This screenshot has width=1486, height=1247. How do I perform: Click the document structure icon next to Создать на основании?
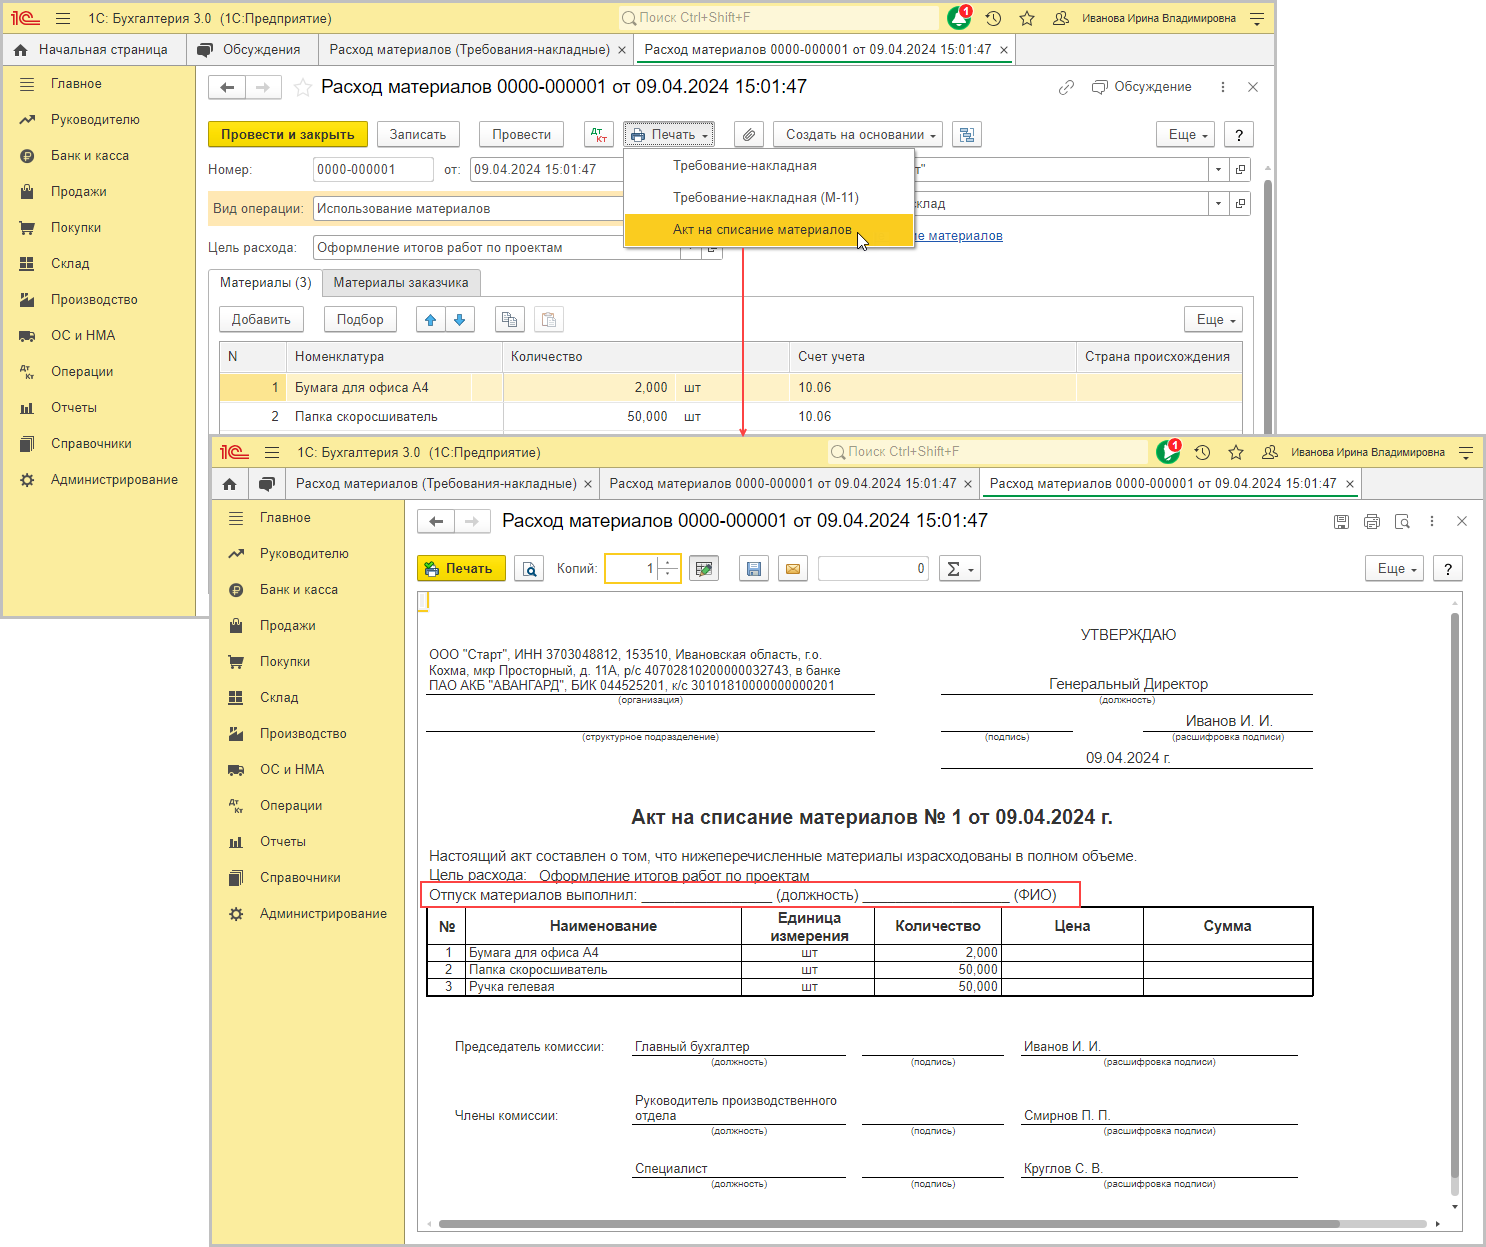(967, 134)
